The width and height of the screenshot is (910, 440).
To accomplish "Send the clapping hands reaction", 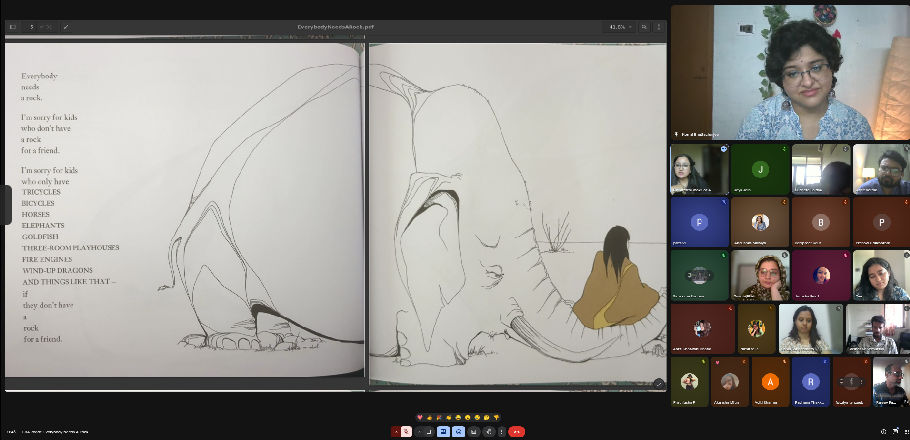I will tap(449, 417).
